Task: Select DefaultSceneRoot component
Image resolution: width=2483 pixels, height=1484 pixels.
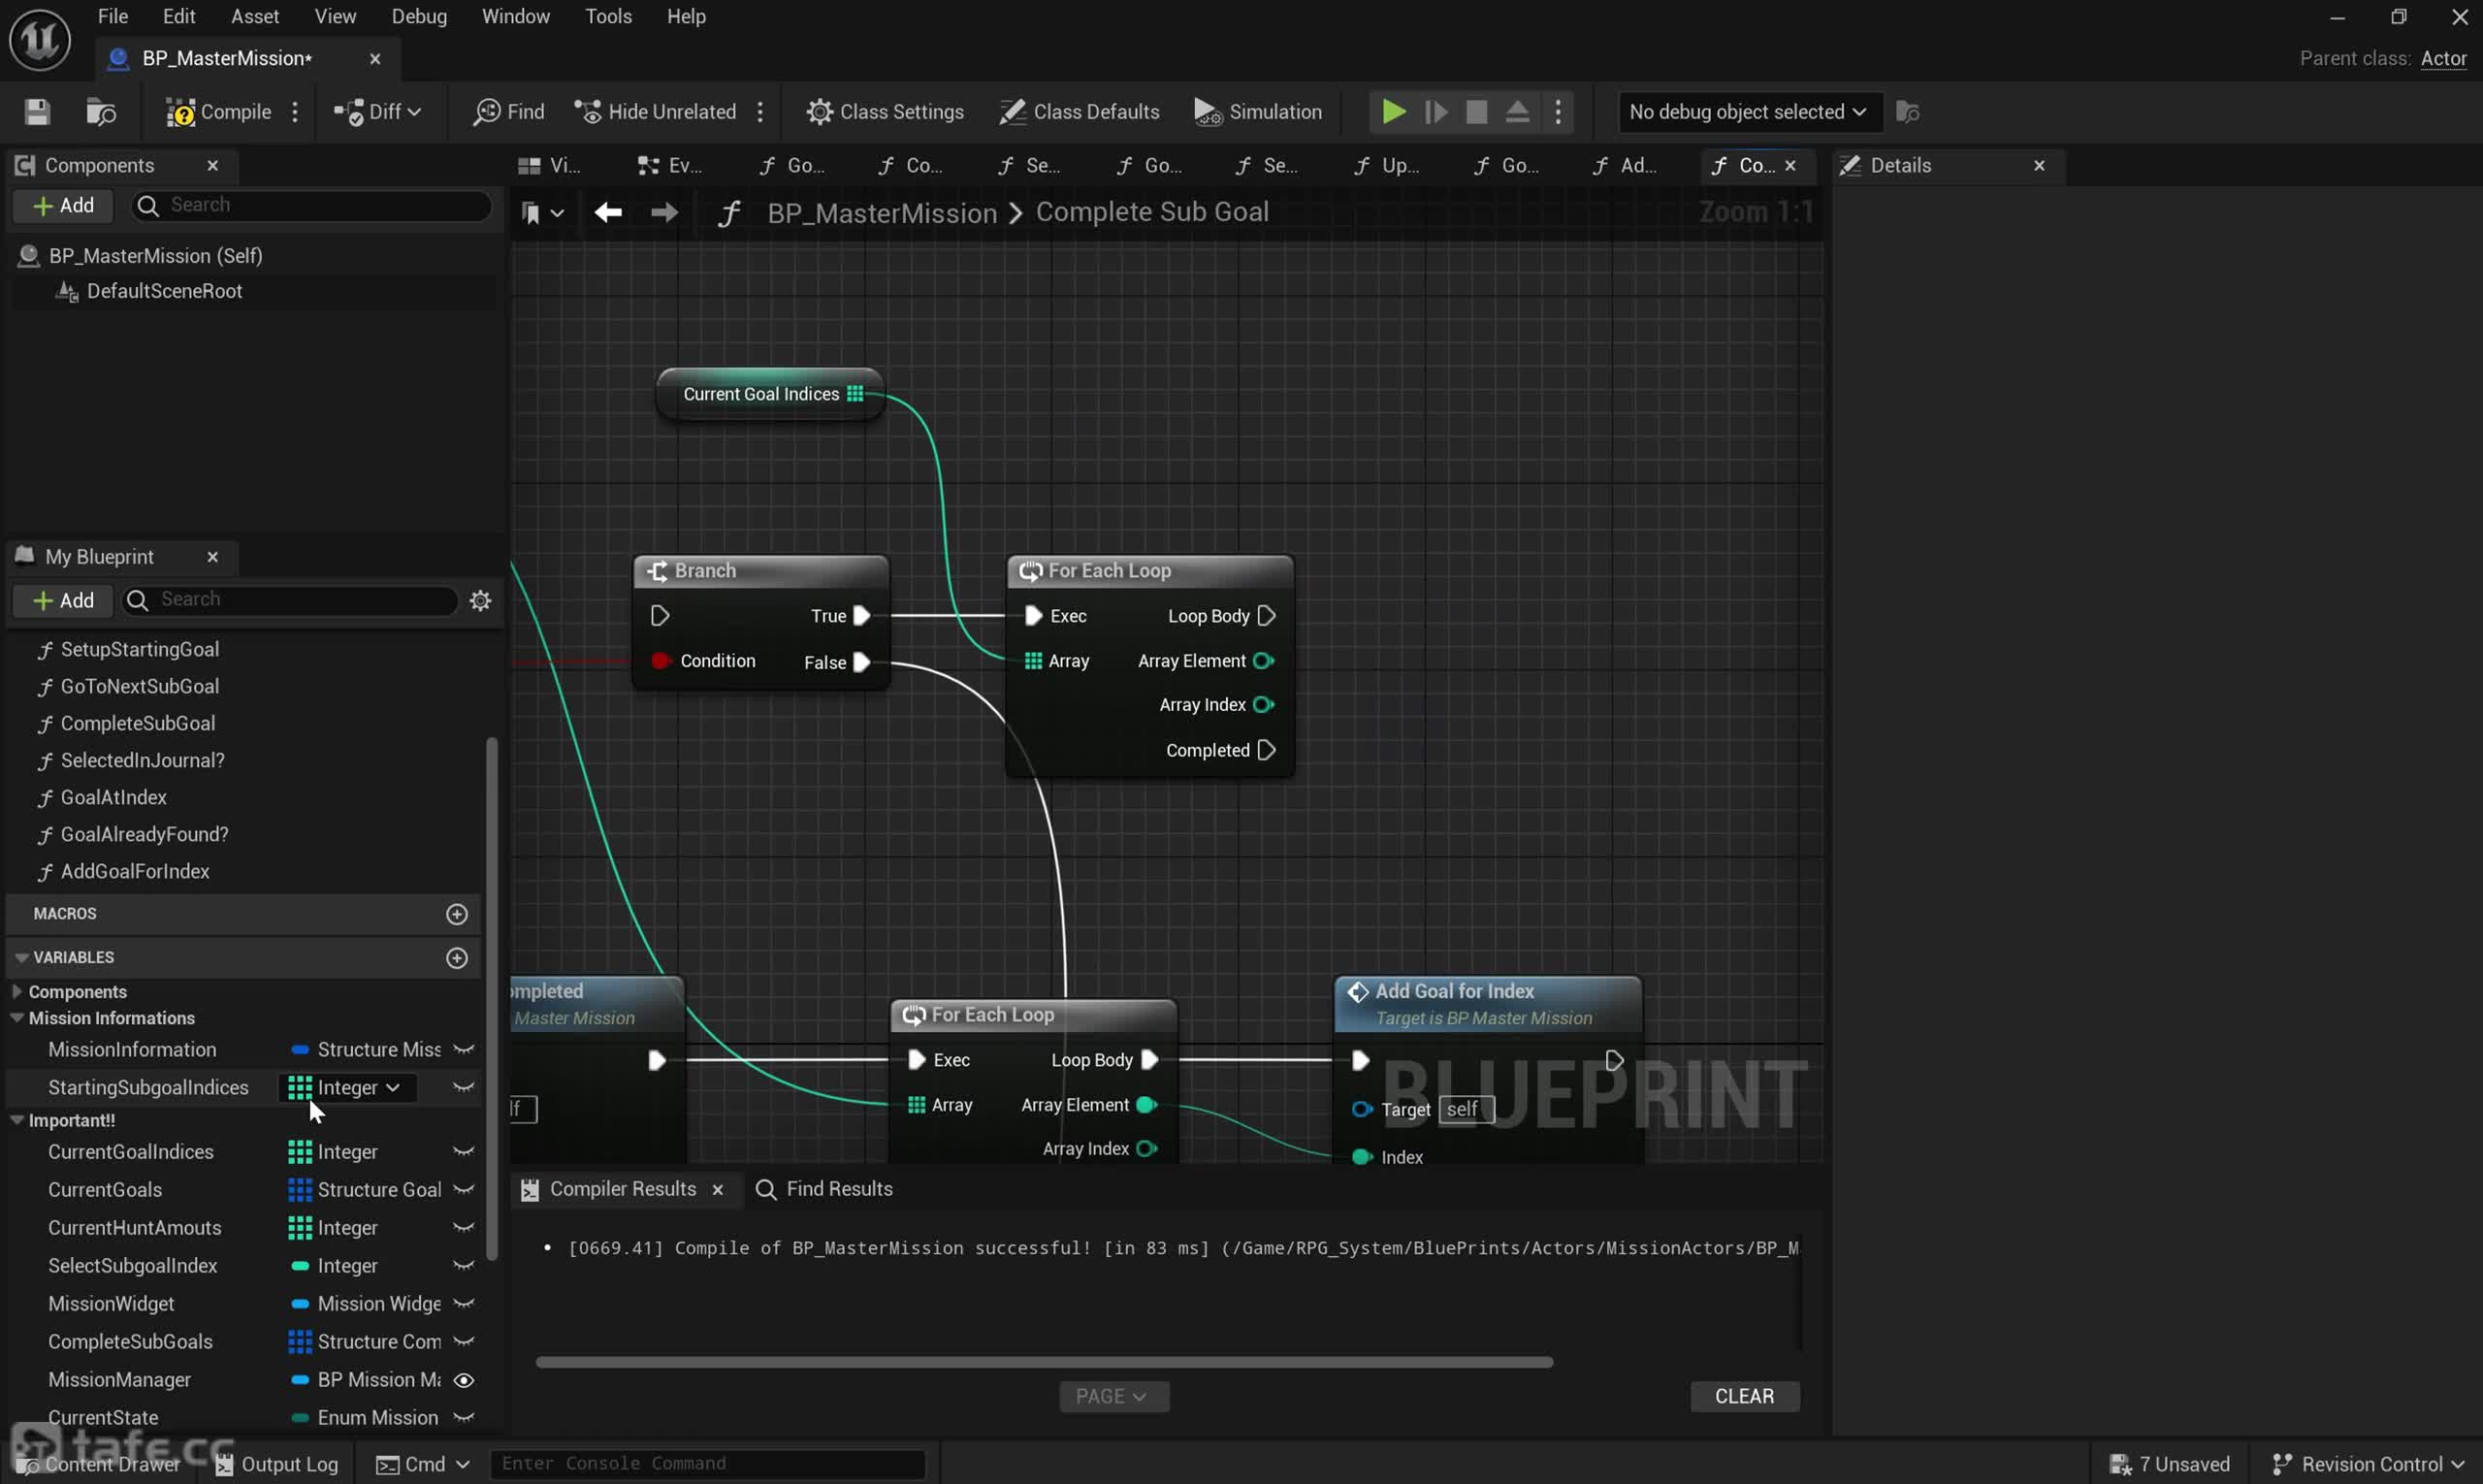Action: pyautogui.click(x=164, y=291)
